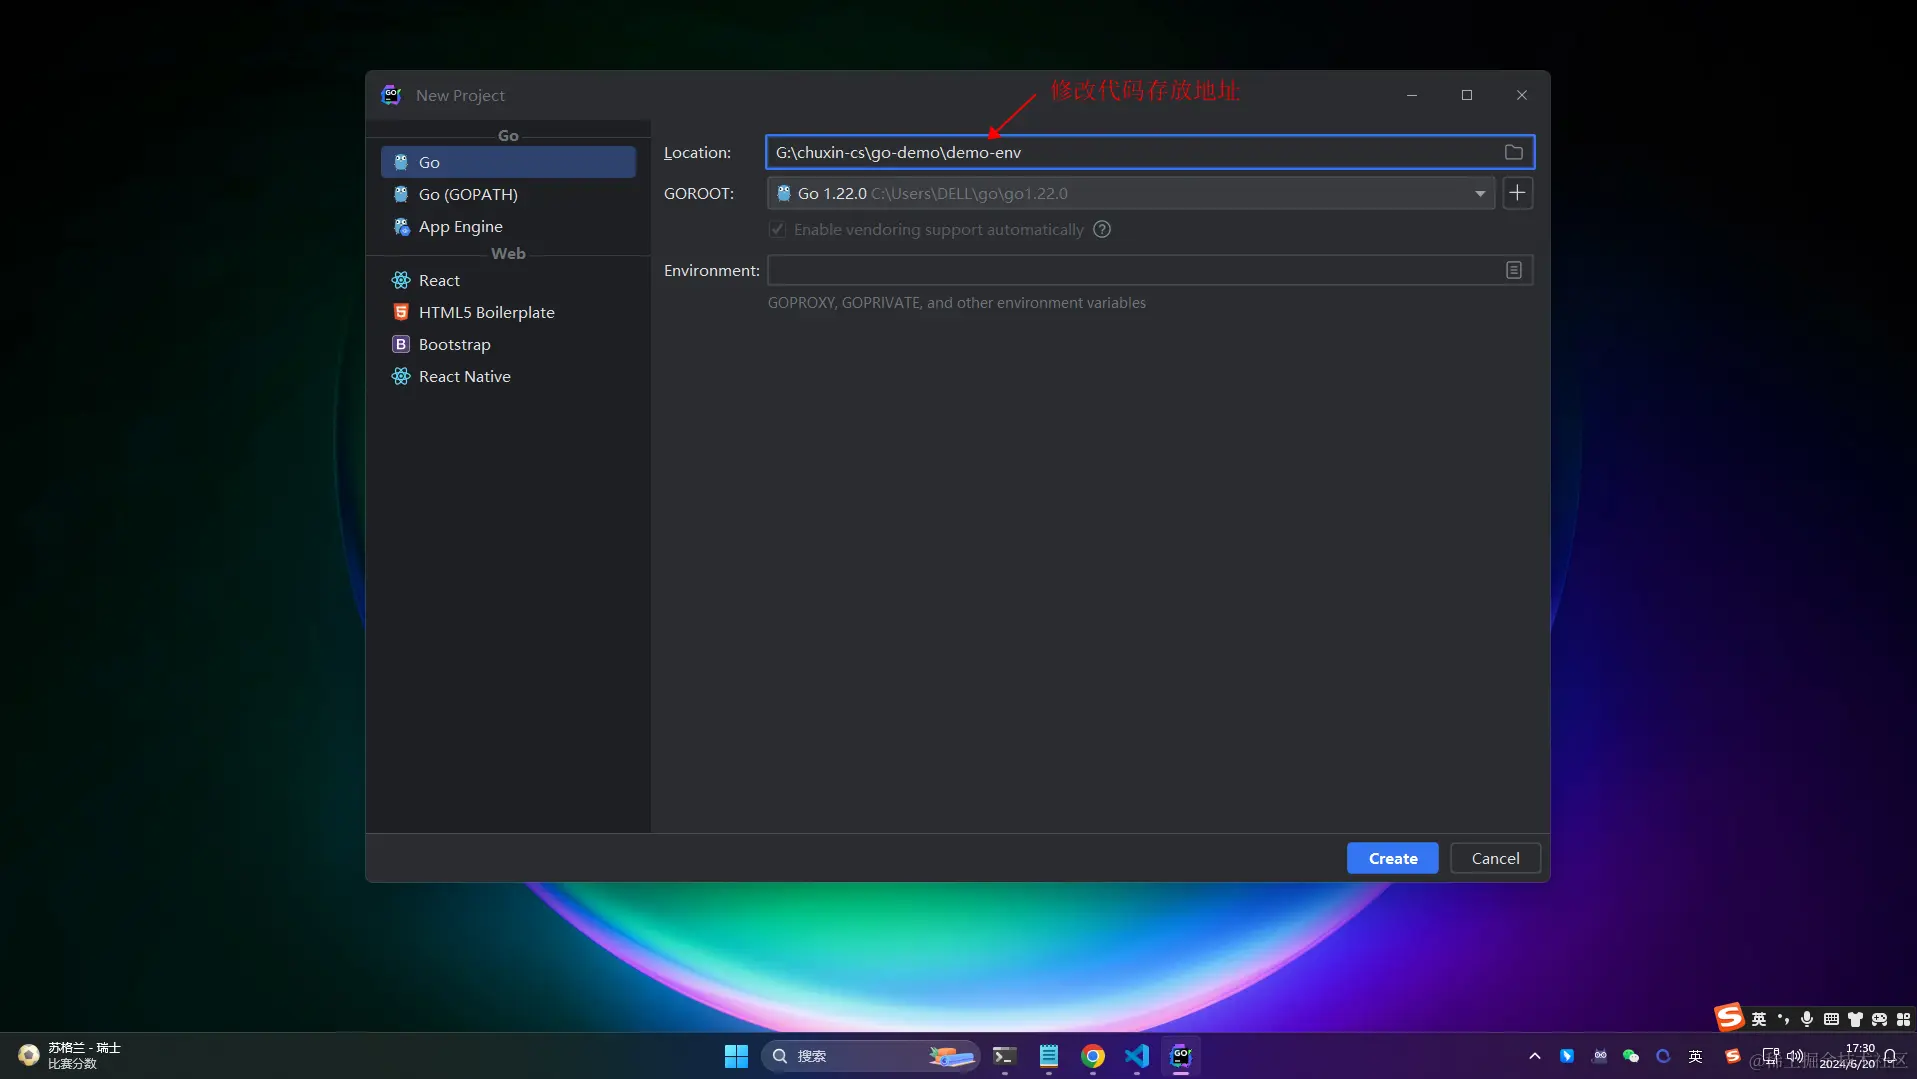Viewport: 1917px width, 1079px height.
Task: Open Sogou game mode controller icon
Action: (1879, 1019)
